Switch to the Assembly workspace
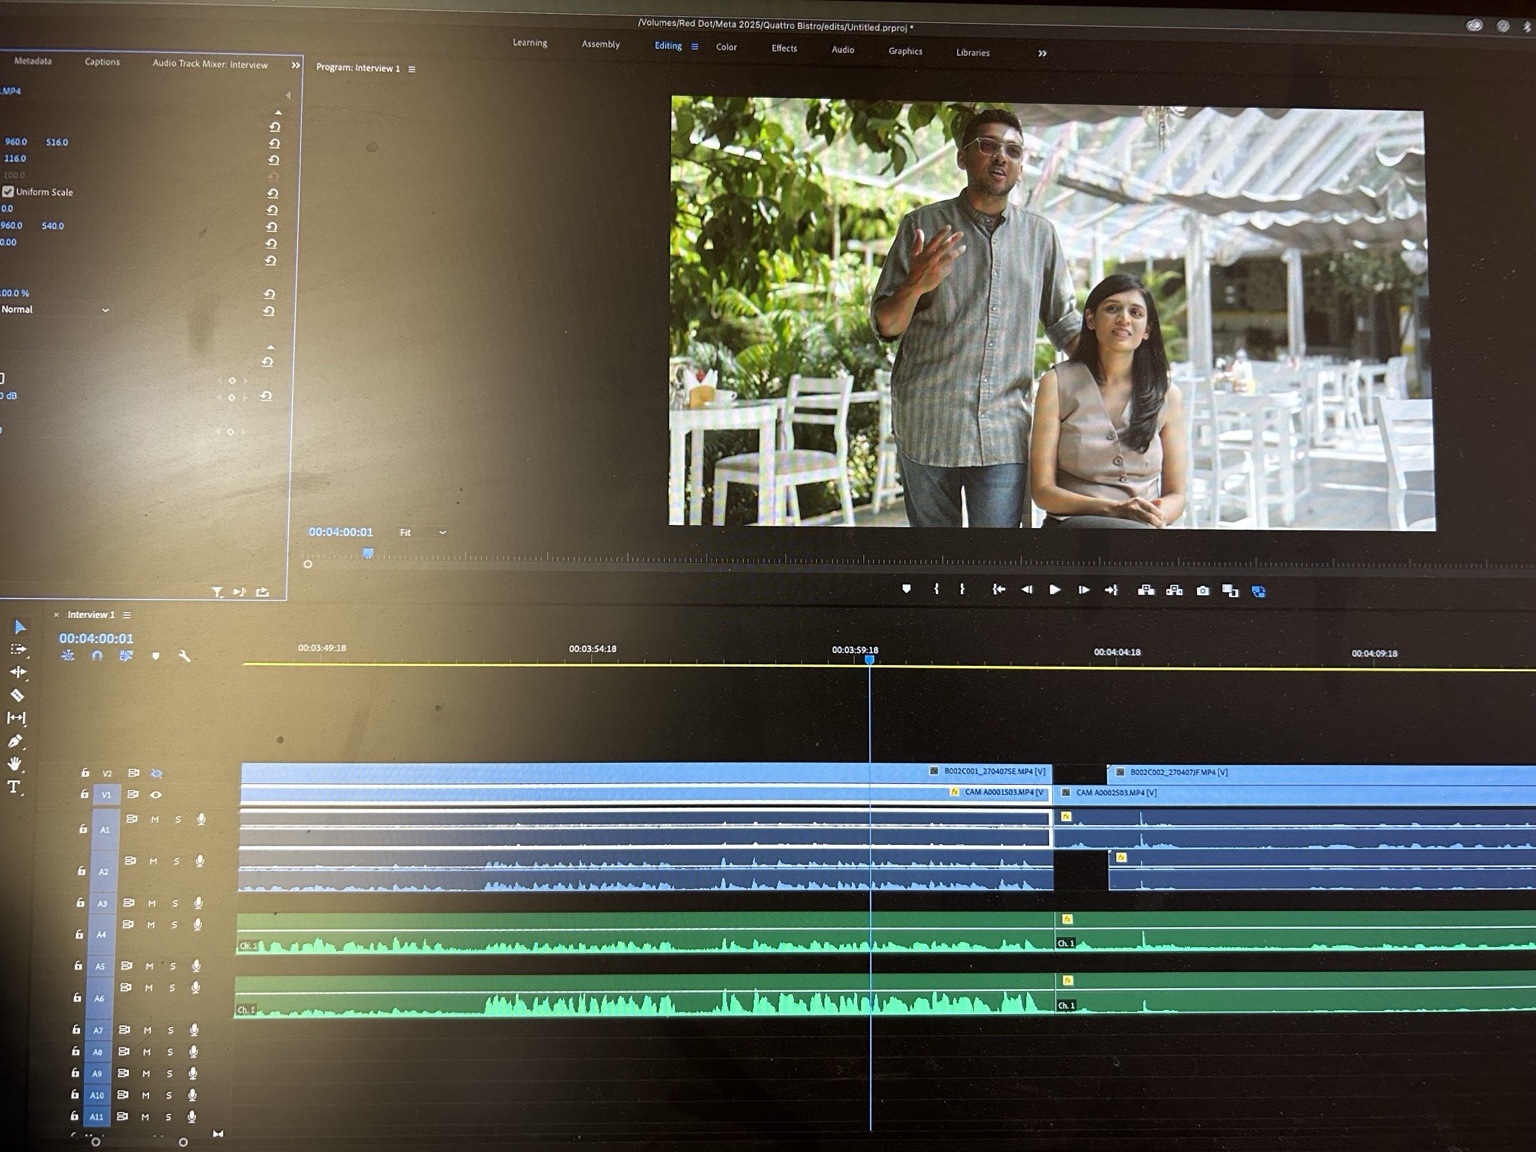The width and height of the screenshot is (1536, 1152). point(601,44)
